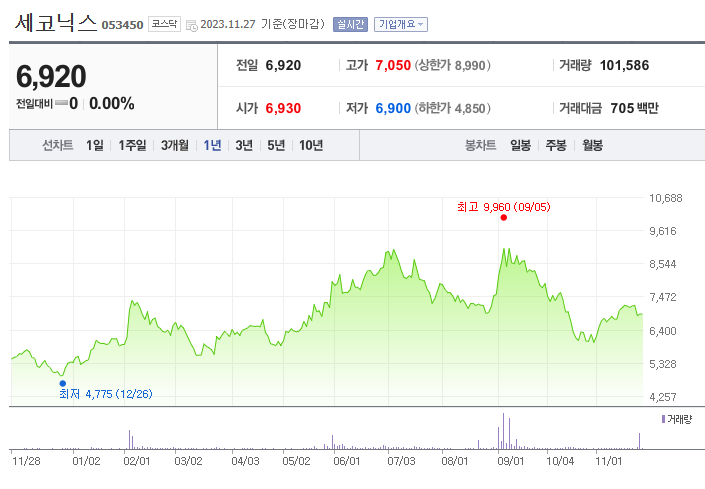This screenshot has width=705, height=489.
Task: Click the calendar clock icon beside the date
Action: coord(192,26)
